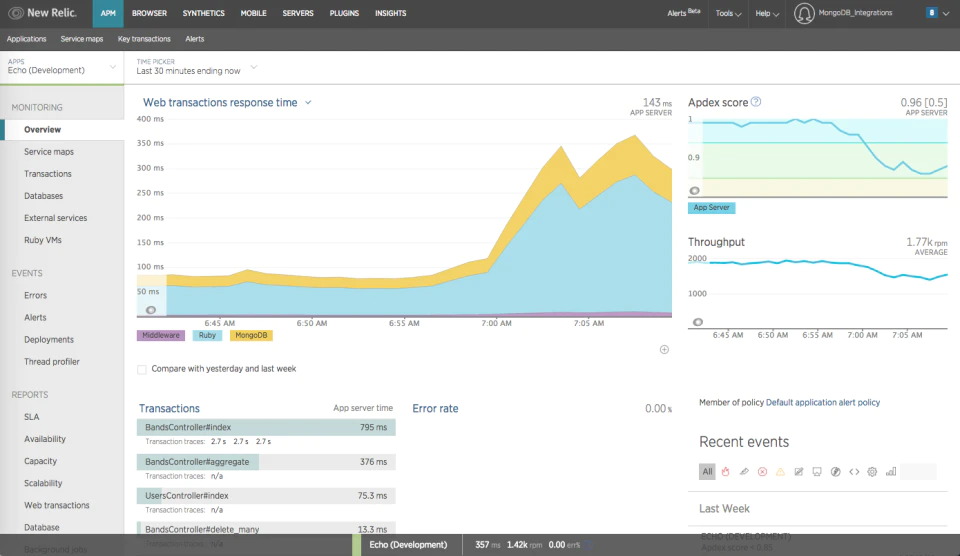Open Ruby VMs in the sidebar
960x556 pixels.
(43, 240)
